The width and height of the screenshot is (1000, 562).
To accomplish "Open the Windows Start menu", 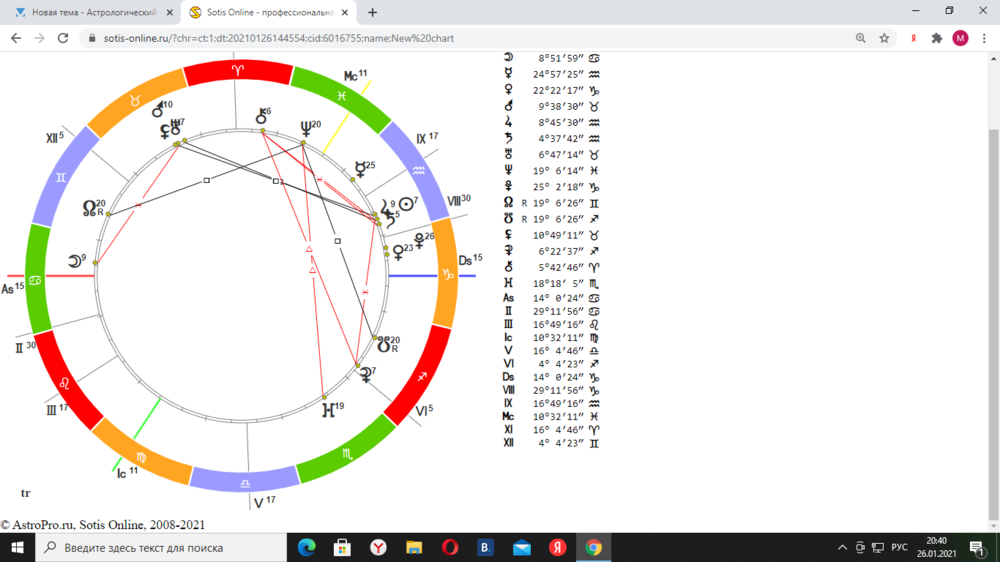I will point(17,547).
